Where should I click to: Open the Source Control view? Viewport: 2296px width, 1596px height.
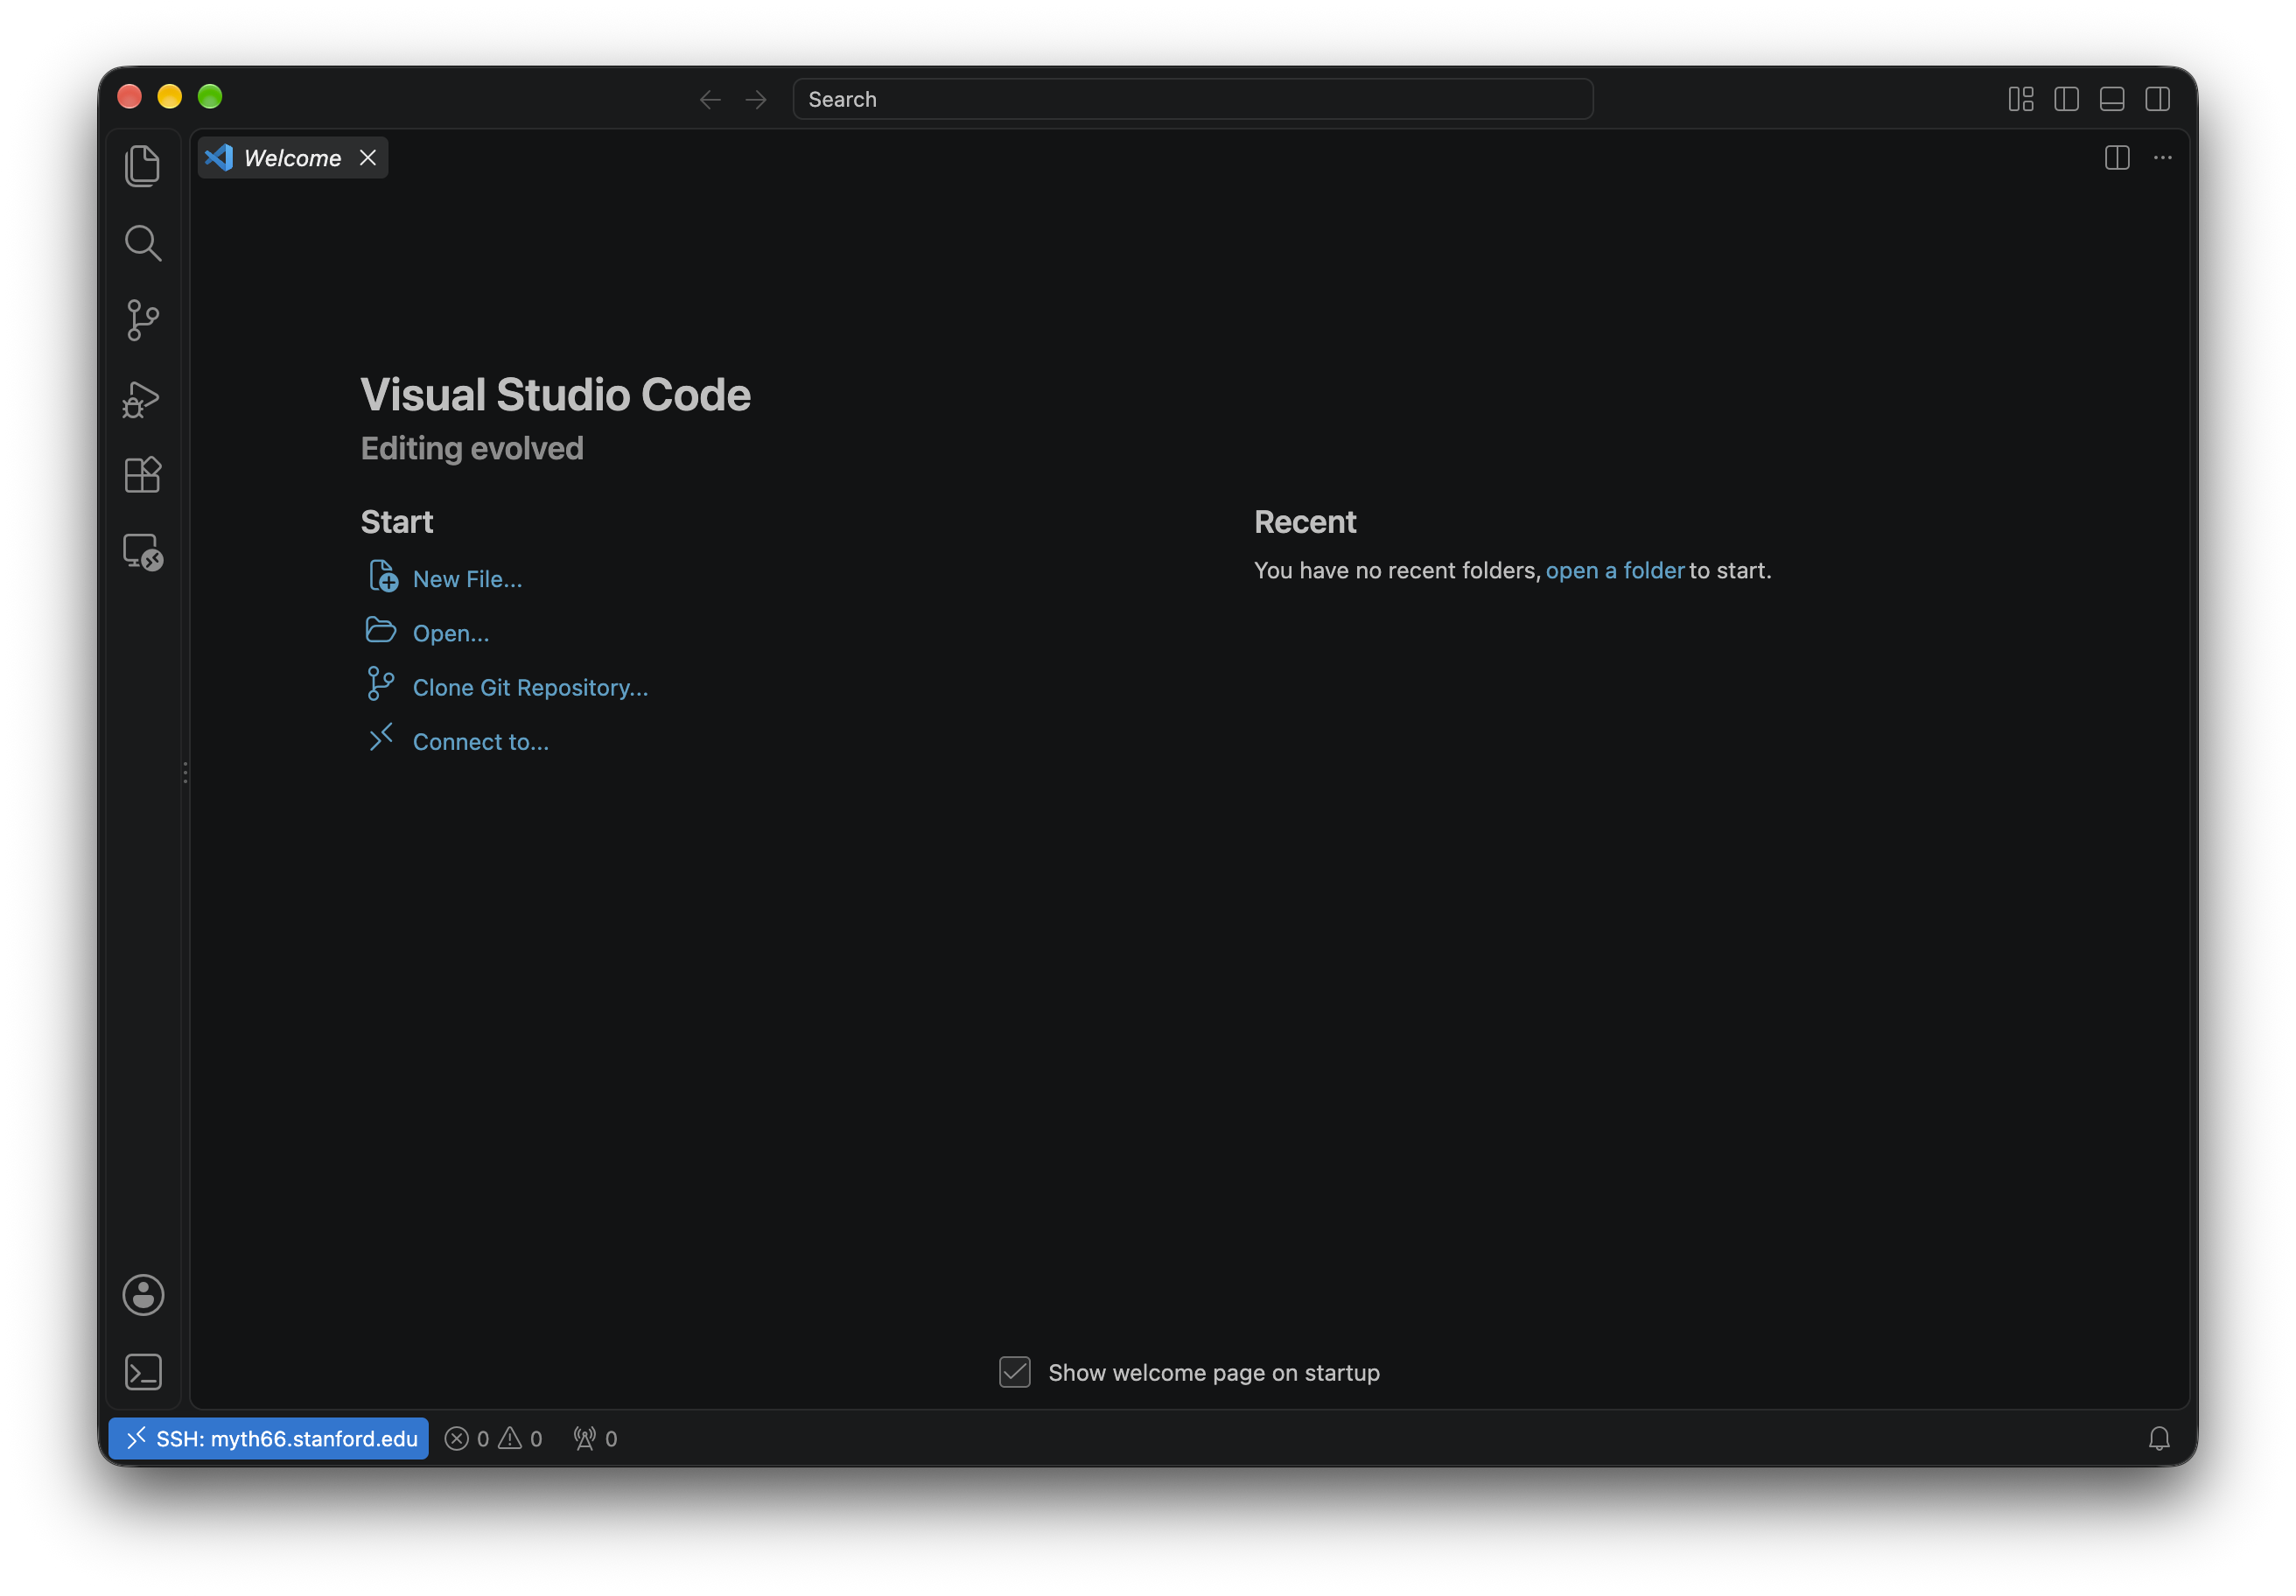[143, 320]
